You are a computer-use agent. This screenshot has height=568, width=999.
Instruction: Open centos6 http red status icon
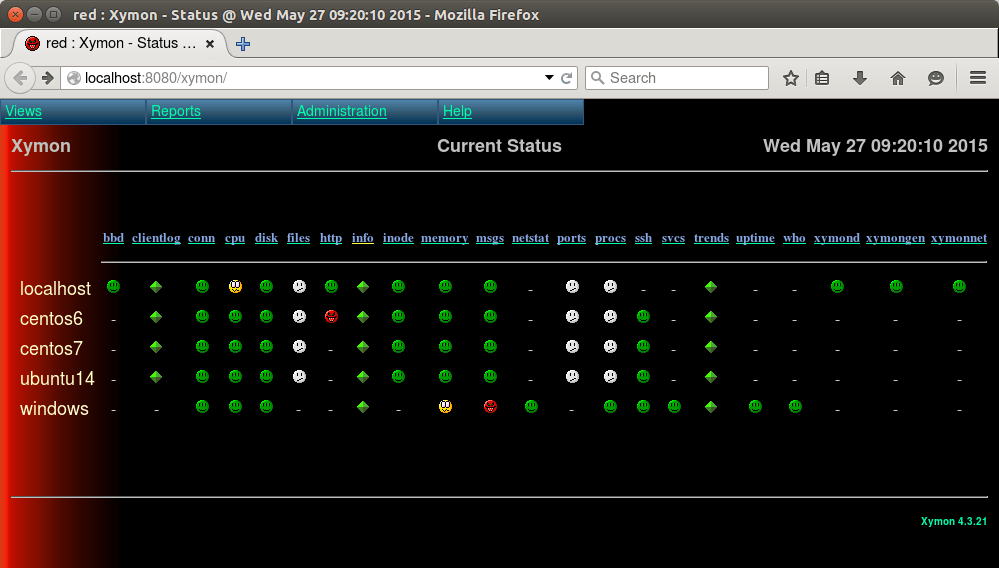pyautogui.click(x=331, y=316)
